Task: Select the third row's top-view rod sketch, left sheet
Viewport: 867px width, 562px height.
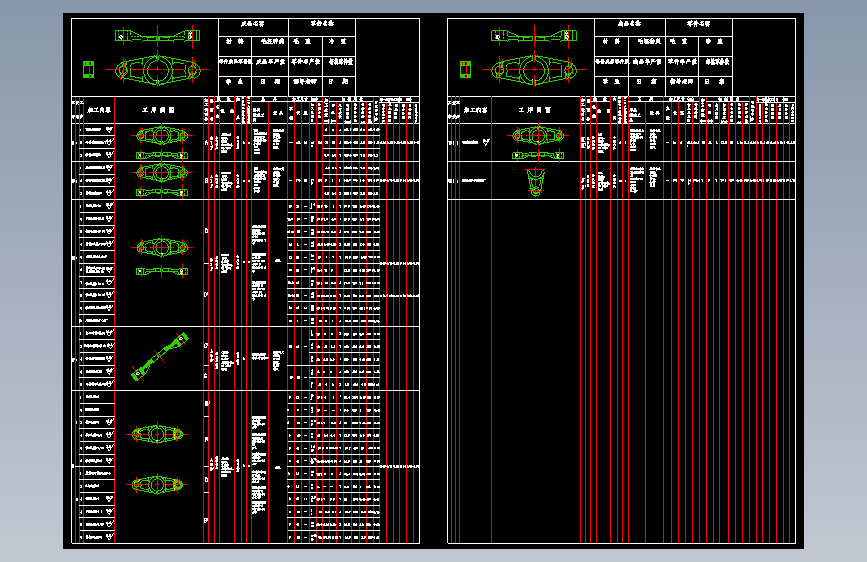Action: (161, 247)
